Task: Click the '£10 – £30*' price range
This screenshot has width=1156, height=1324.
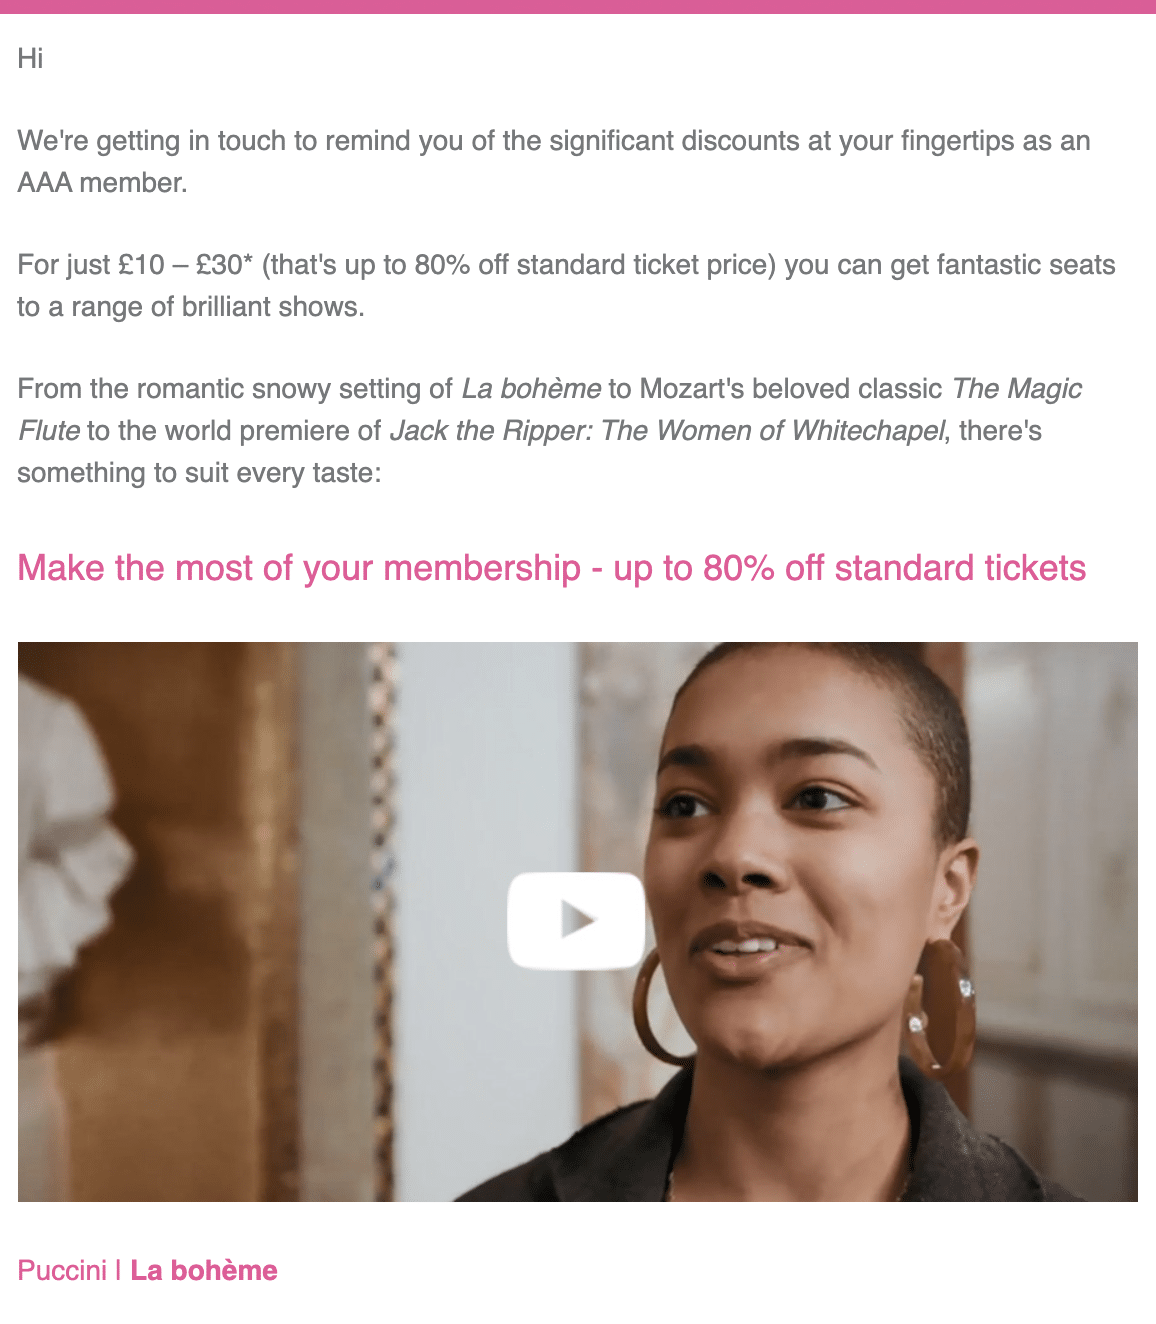Action: (186, 264)
